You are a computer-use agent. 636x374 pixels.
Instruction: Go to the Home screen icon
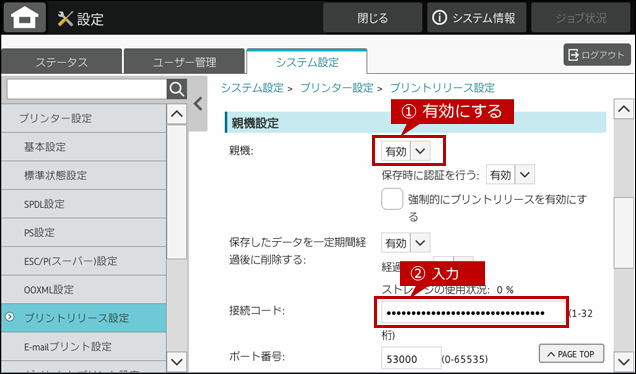coord(25,17)
